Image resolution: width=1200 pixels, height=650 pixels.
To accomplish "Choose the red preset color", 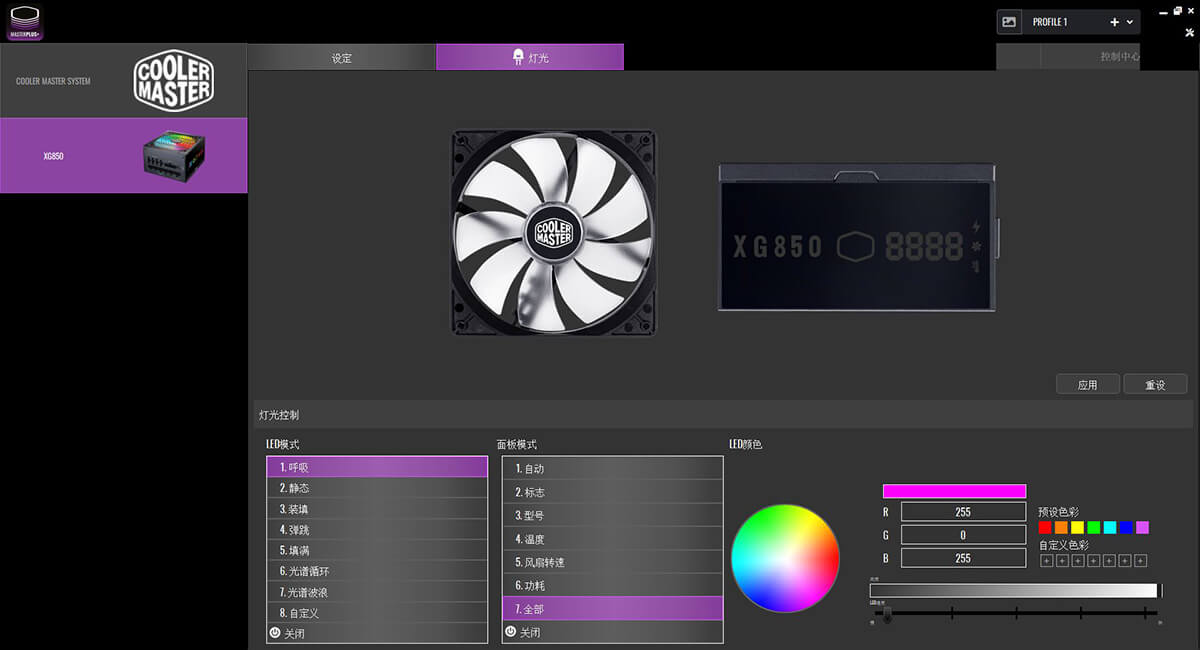I will (1045, 527).
